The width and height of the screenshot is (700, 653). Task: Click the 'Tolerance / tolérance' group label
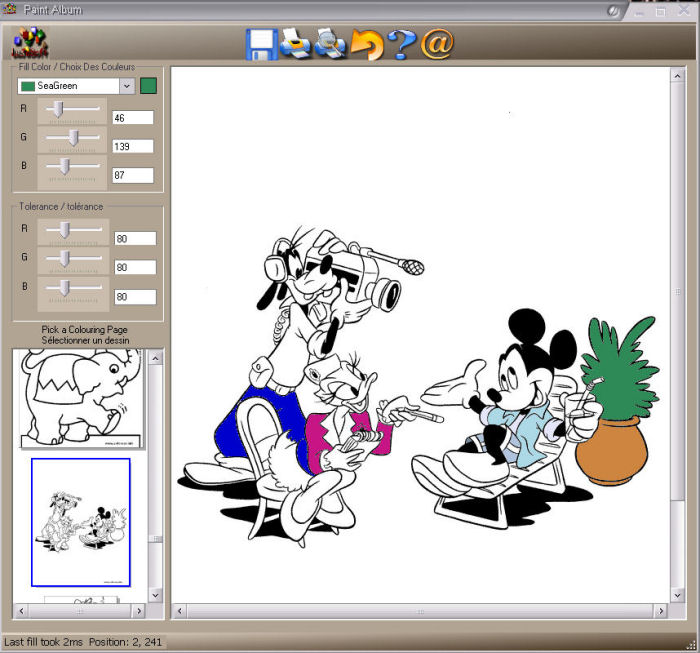point(61,207)
